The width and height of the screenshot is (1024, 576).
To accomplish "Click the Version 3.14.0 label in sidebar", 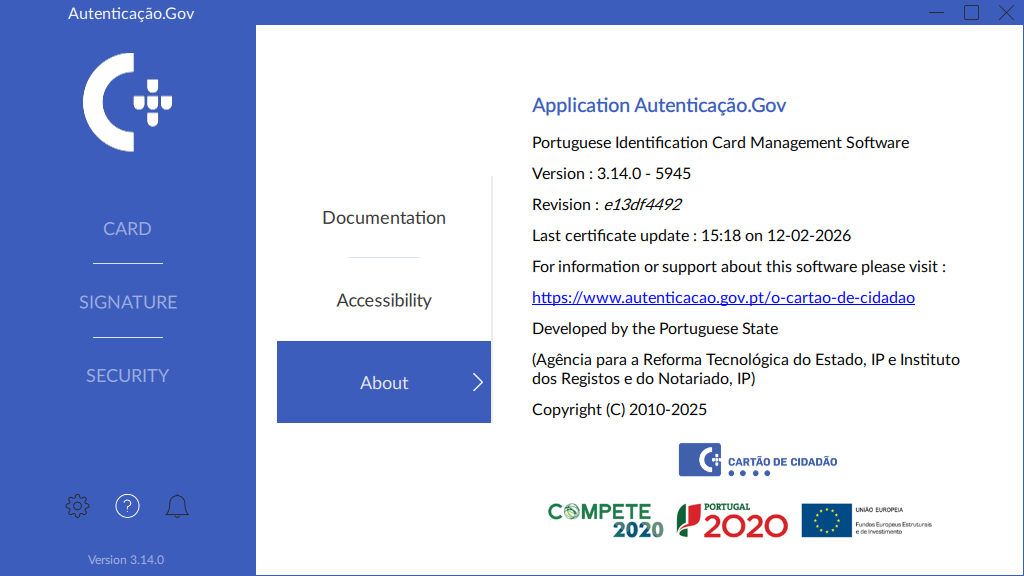I will pos(126,560).
